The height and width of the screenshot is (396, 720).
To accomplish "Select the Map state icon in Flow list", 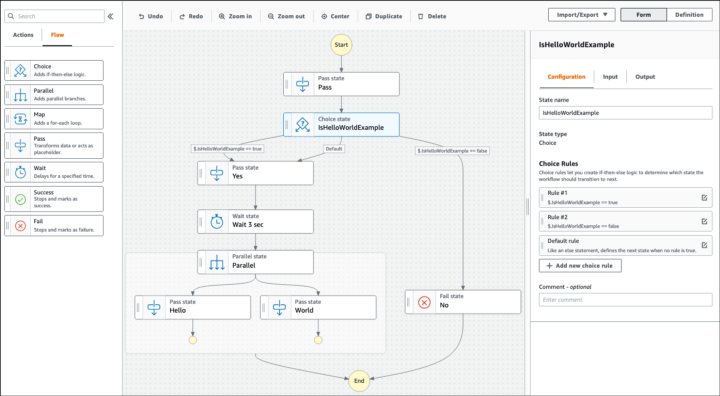I will coord(20,119).
